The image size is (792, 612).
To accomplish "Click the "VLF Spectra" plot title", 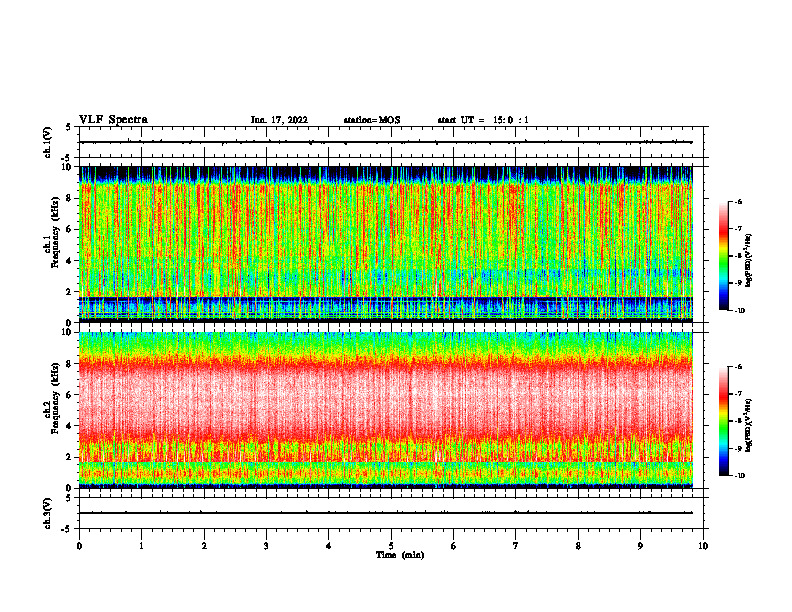I will click(x=113, y=120).
